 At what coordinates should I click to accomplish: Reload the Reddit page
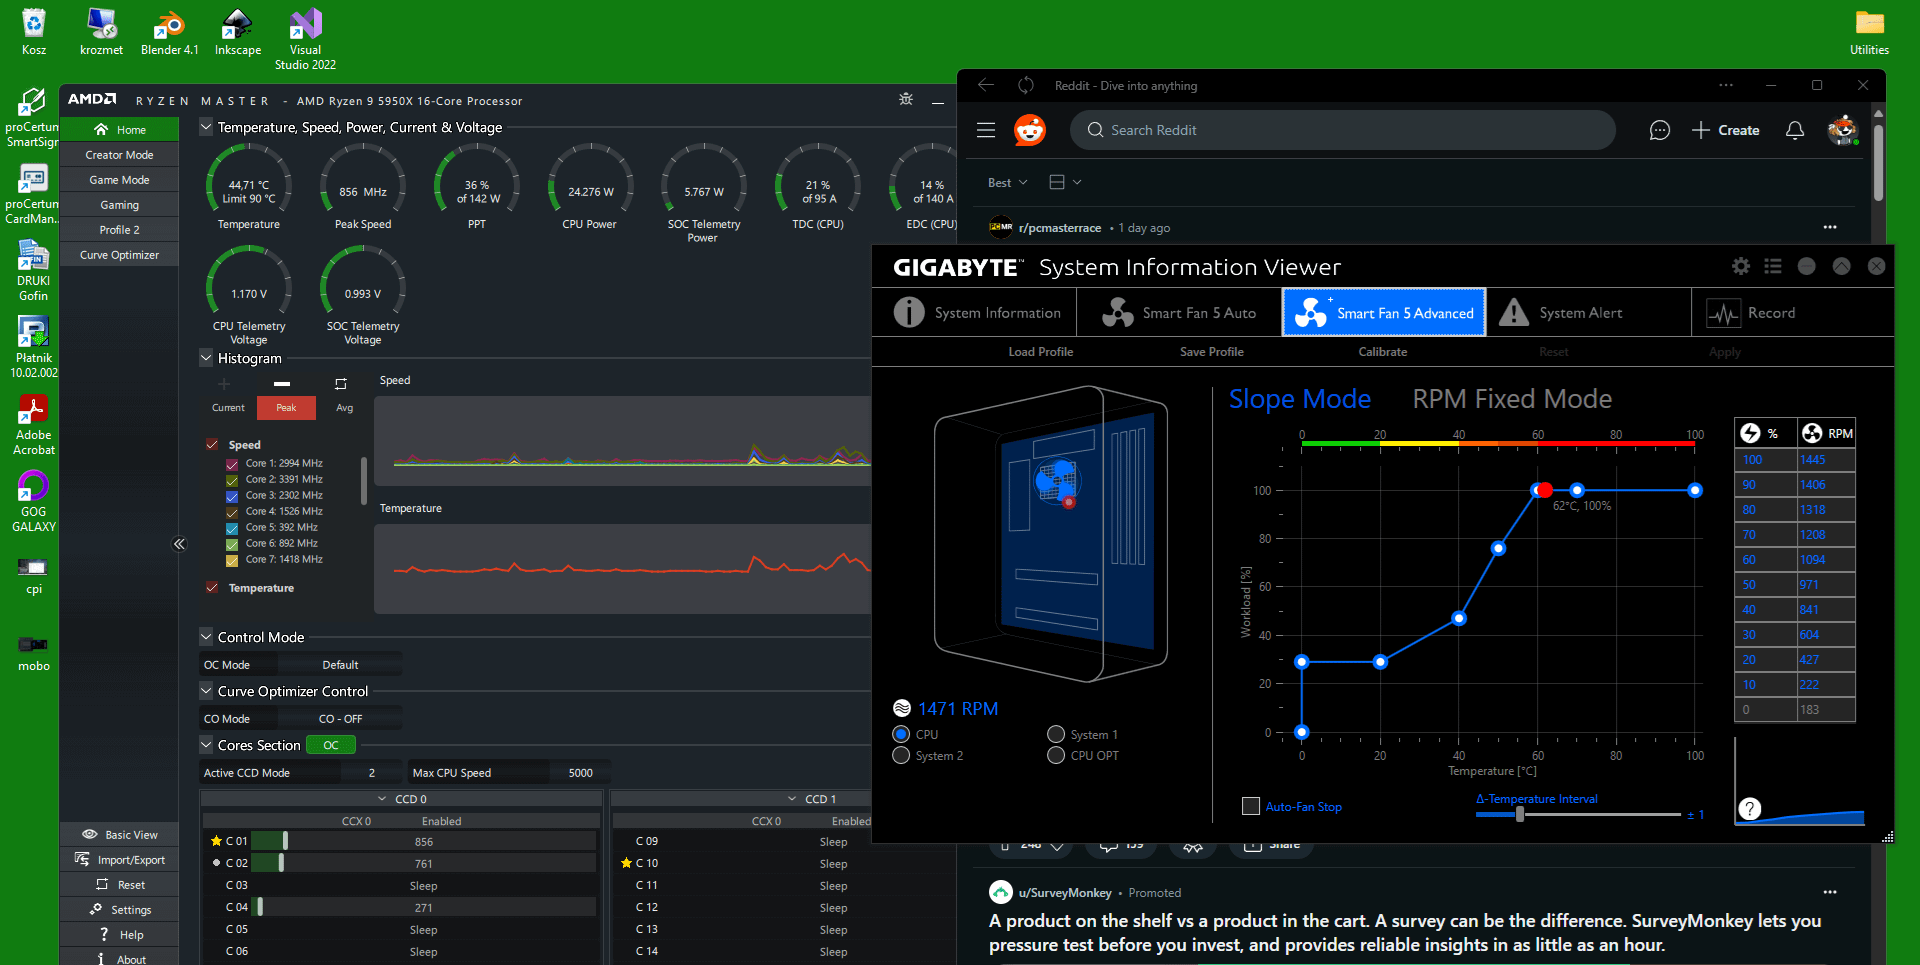coord(1026,85)
